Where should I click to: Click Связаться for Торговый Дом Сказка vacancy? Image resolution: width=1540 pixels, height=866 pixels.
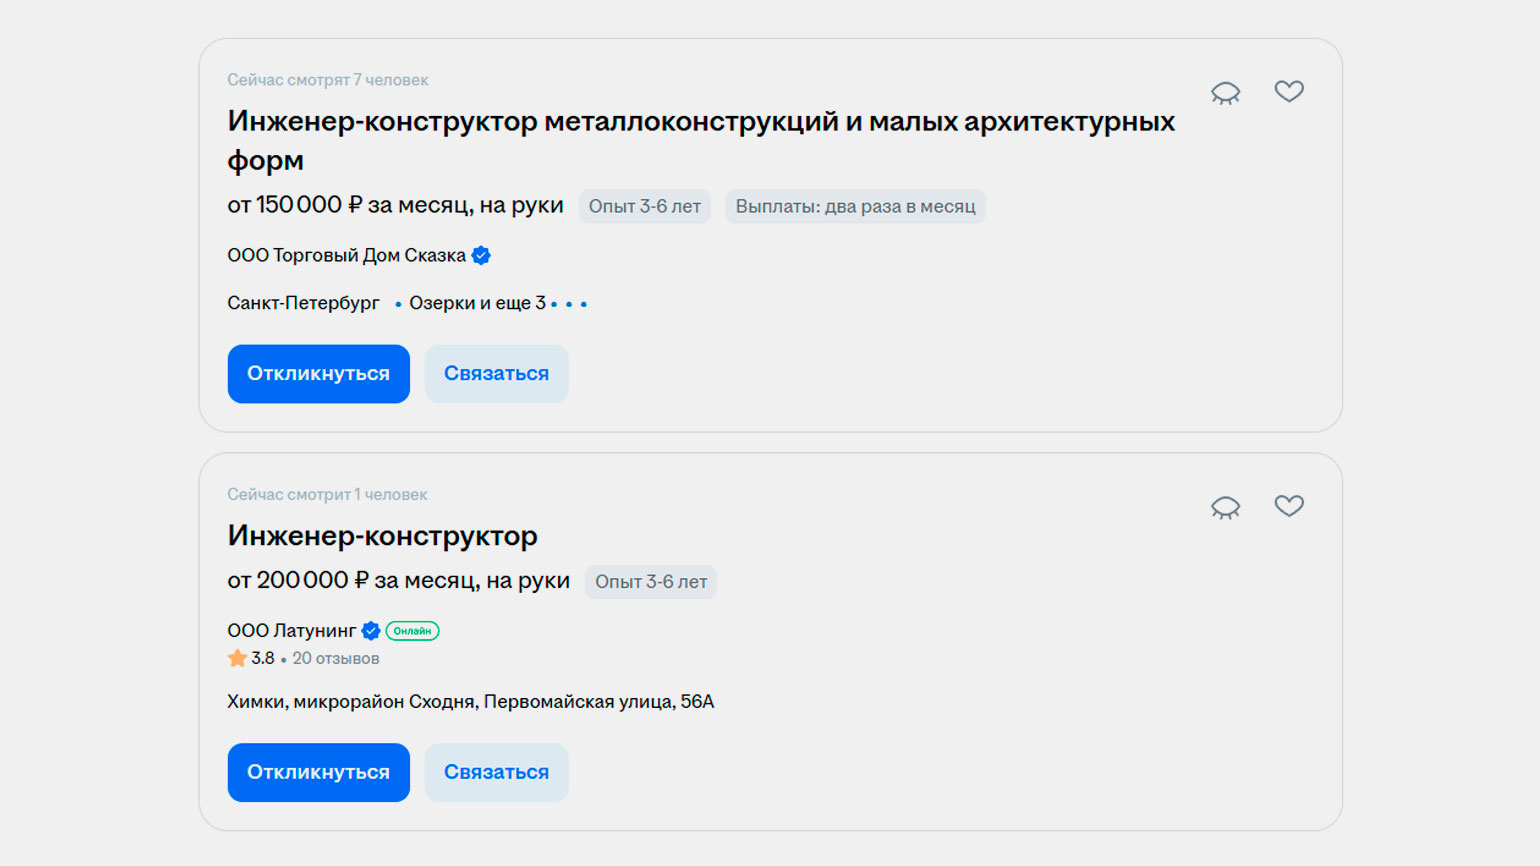pyautogui.click(x=496, y=374)
